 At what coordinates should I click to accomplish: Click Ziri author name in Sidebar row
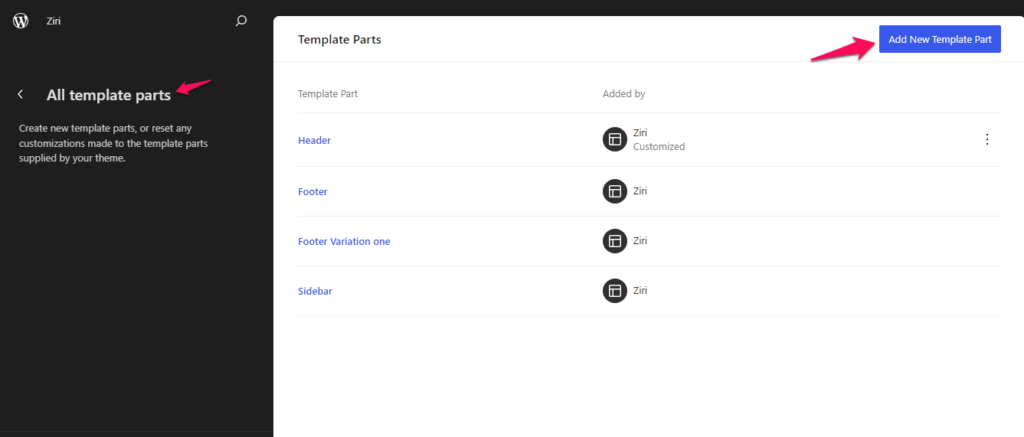click(x=640, y=290)
